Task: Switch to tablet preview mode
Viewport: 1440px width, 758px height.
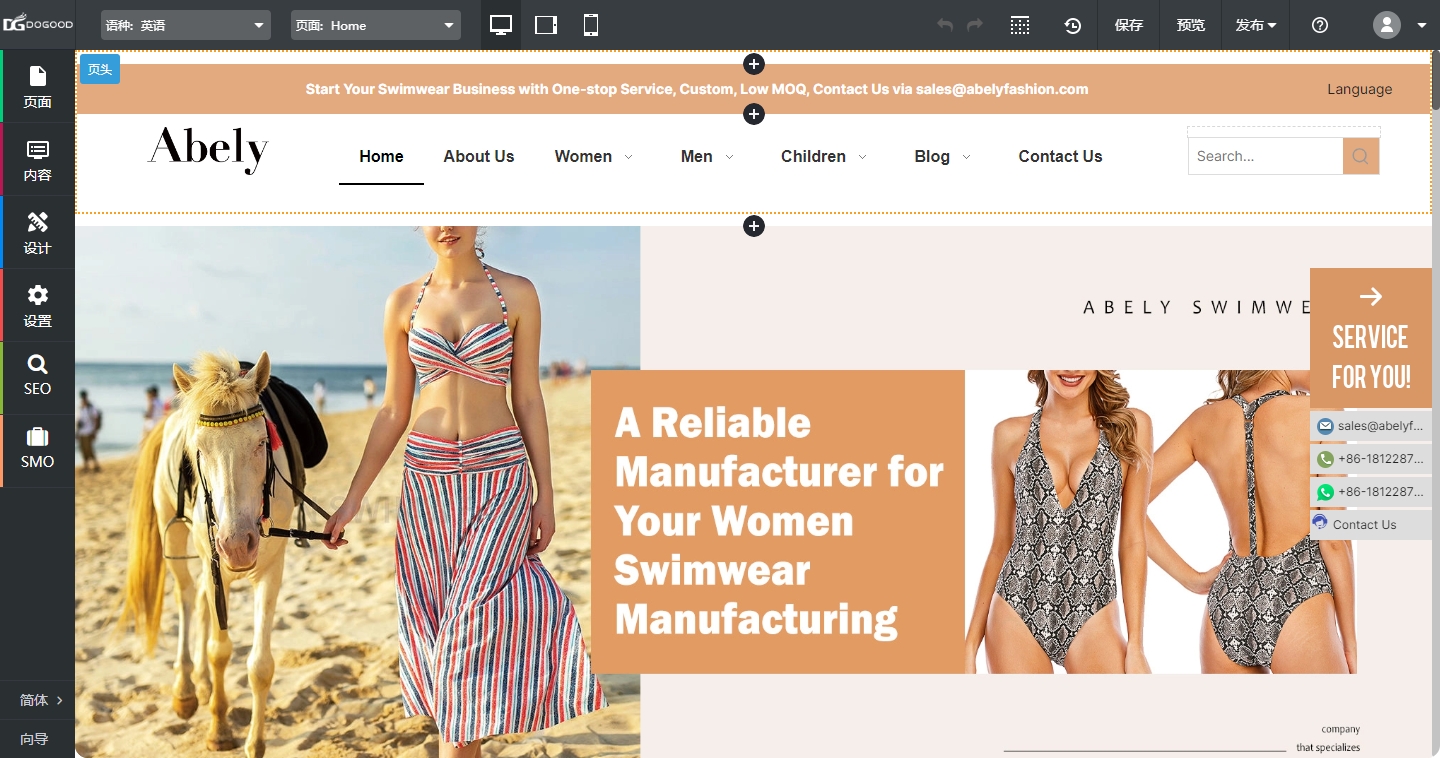Action: [x=546, y=25]
